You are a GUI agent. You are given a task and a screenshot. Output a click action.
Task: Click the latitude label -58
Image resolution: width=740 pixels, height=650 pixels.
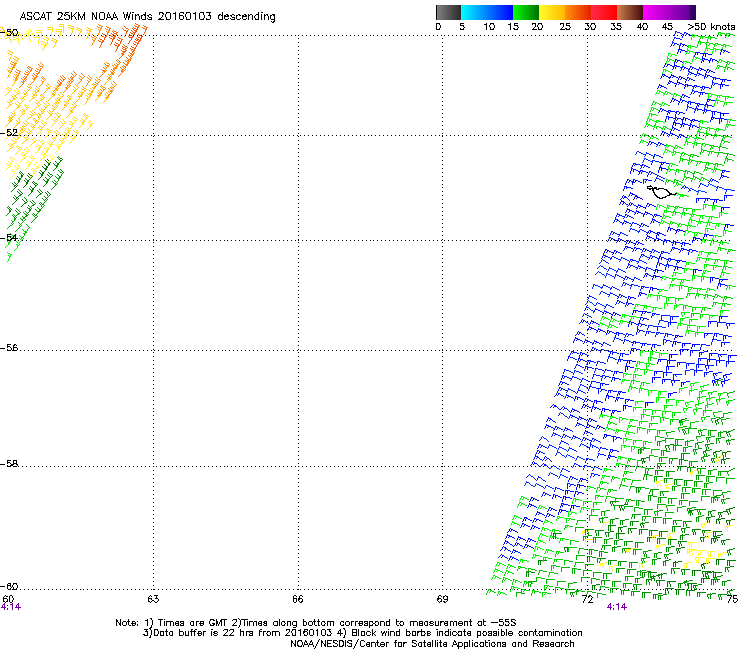pyautogui.click(x=9, y=464)
